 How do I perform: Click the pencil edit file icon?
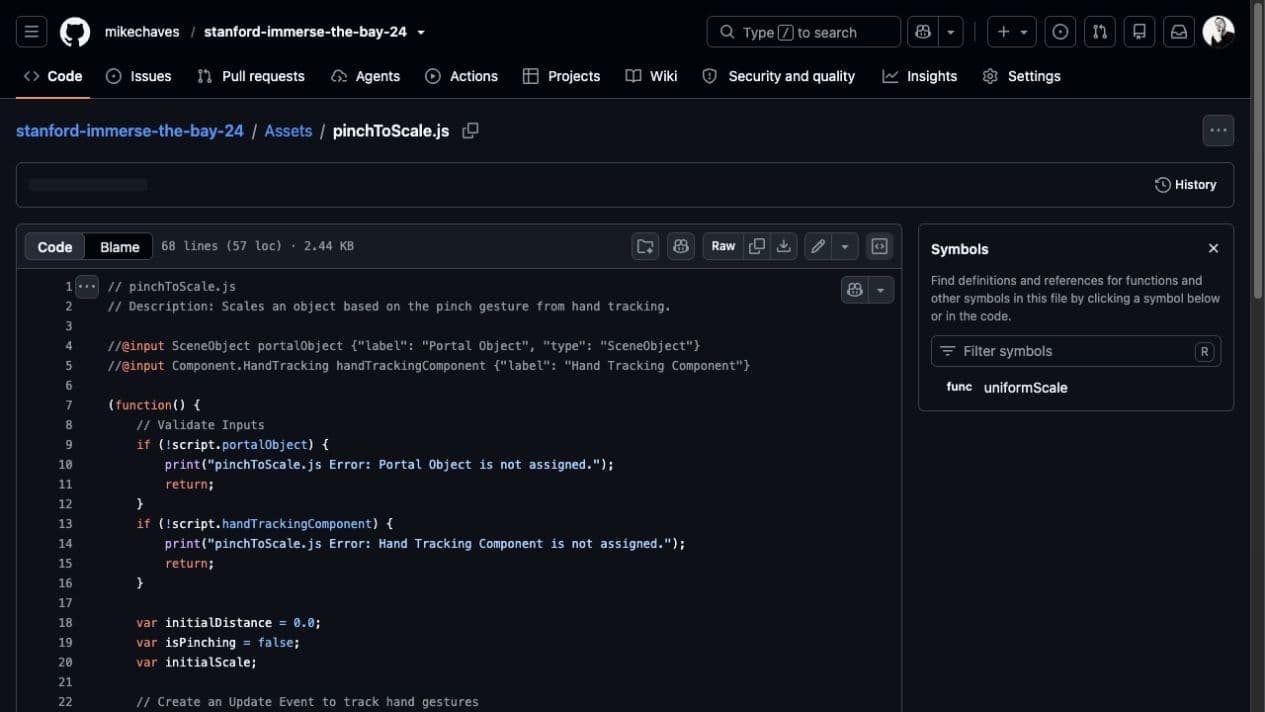pos(818,246)
